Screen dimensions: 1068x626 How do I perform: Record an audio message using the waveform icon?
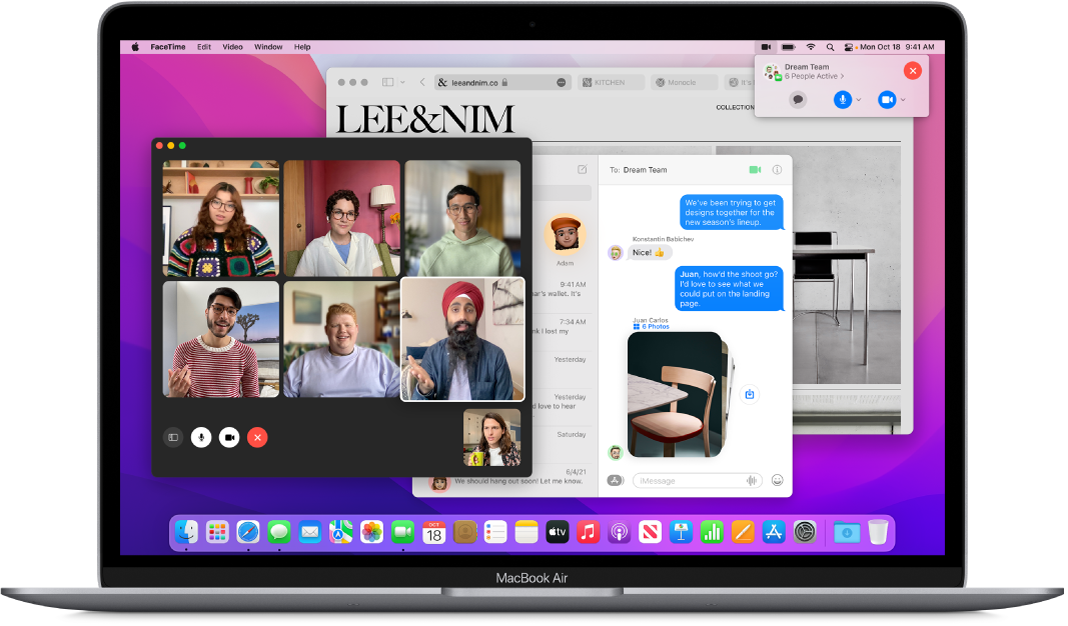pyautogui.click(x=750, y=480)
